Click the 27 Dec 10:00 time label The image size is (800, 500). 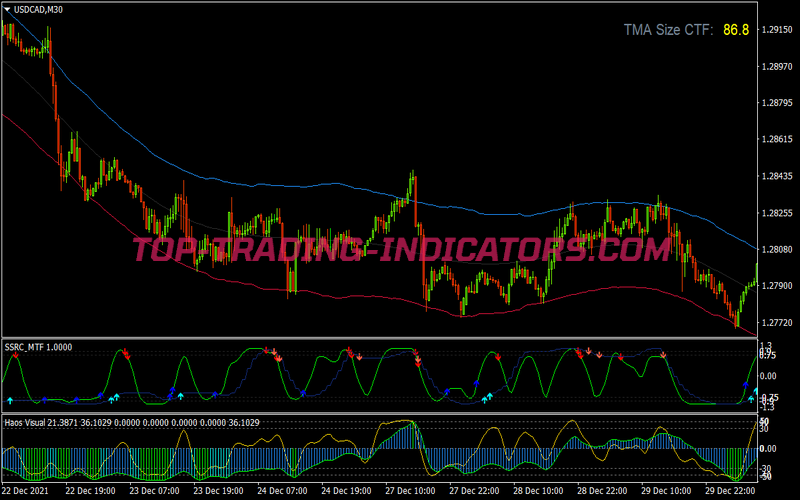coord(410,490)
